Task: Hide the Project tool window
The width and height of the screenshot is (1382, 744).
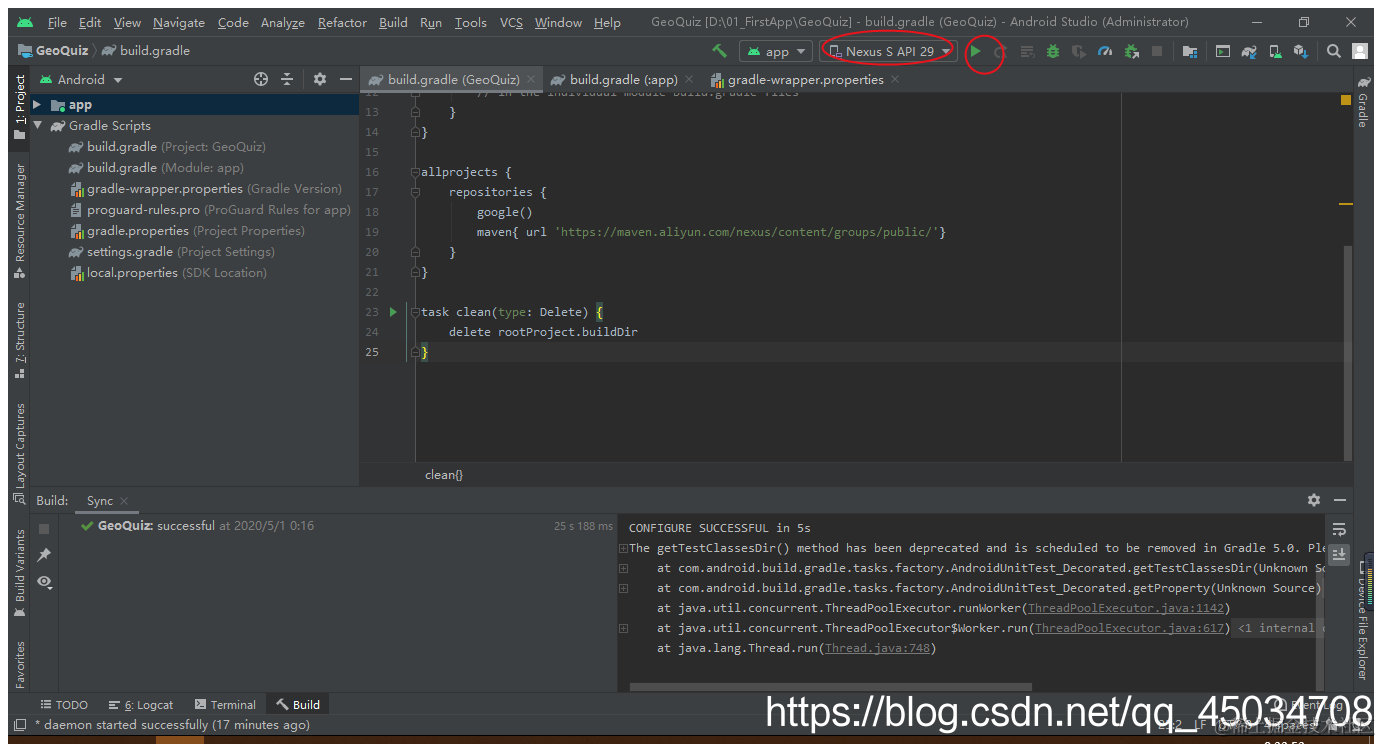Action: pos(346,79)
